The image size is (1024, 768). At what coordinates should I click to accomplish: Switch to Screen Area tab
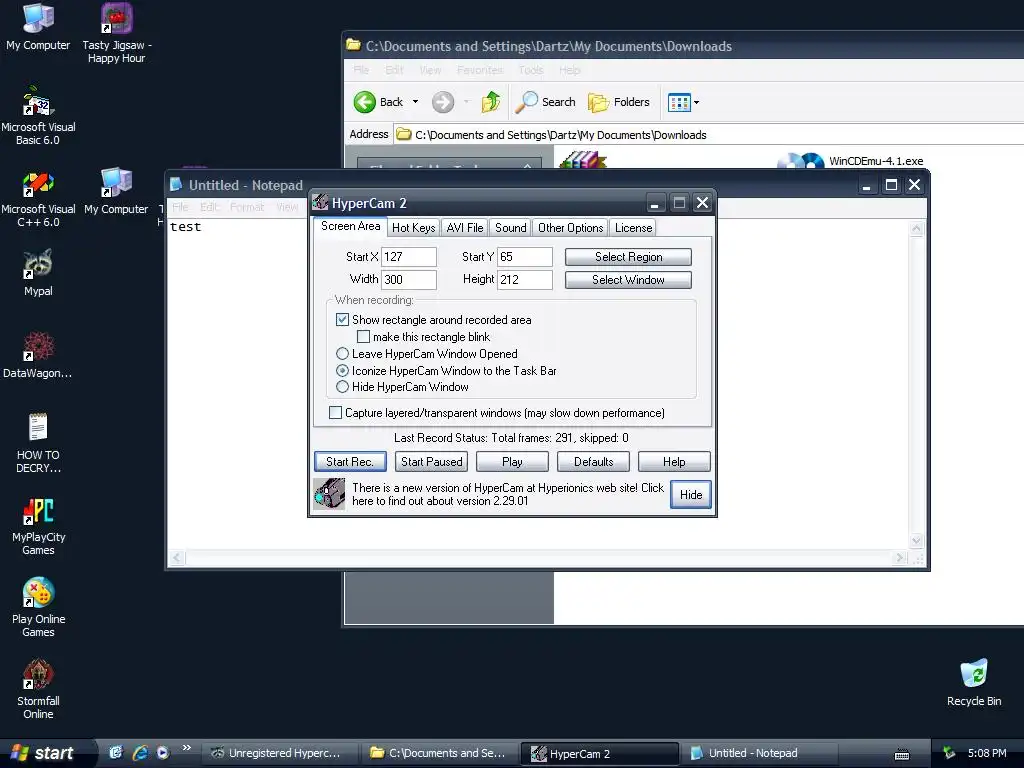pyautogui.click(x=350, y=226)
